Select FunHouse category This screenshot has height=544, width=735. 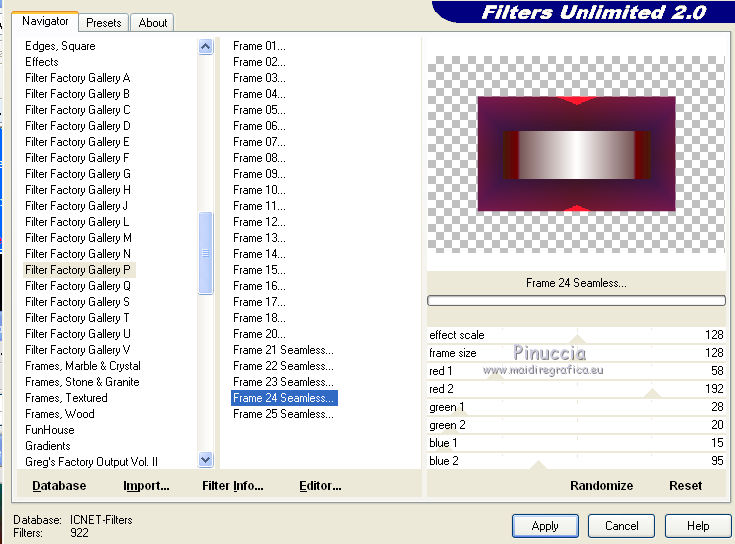pyautogui.click(x=50, y=430)
